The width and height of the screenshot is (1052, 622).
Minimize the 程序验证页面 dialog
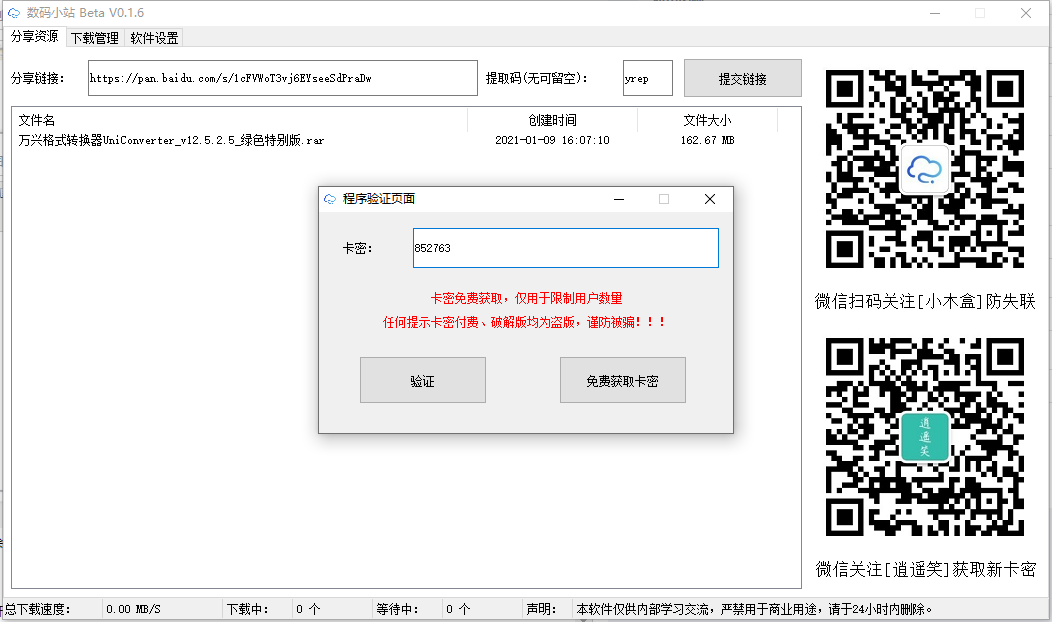click(x=619, y=199)
